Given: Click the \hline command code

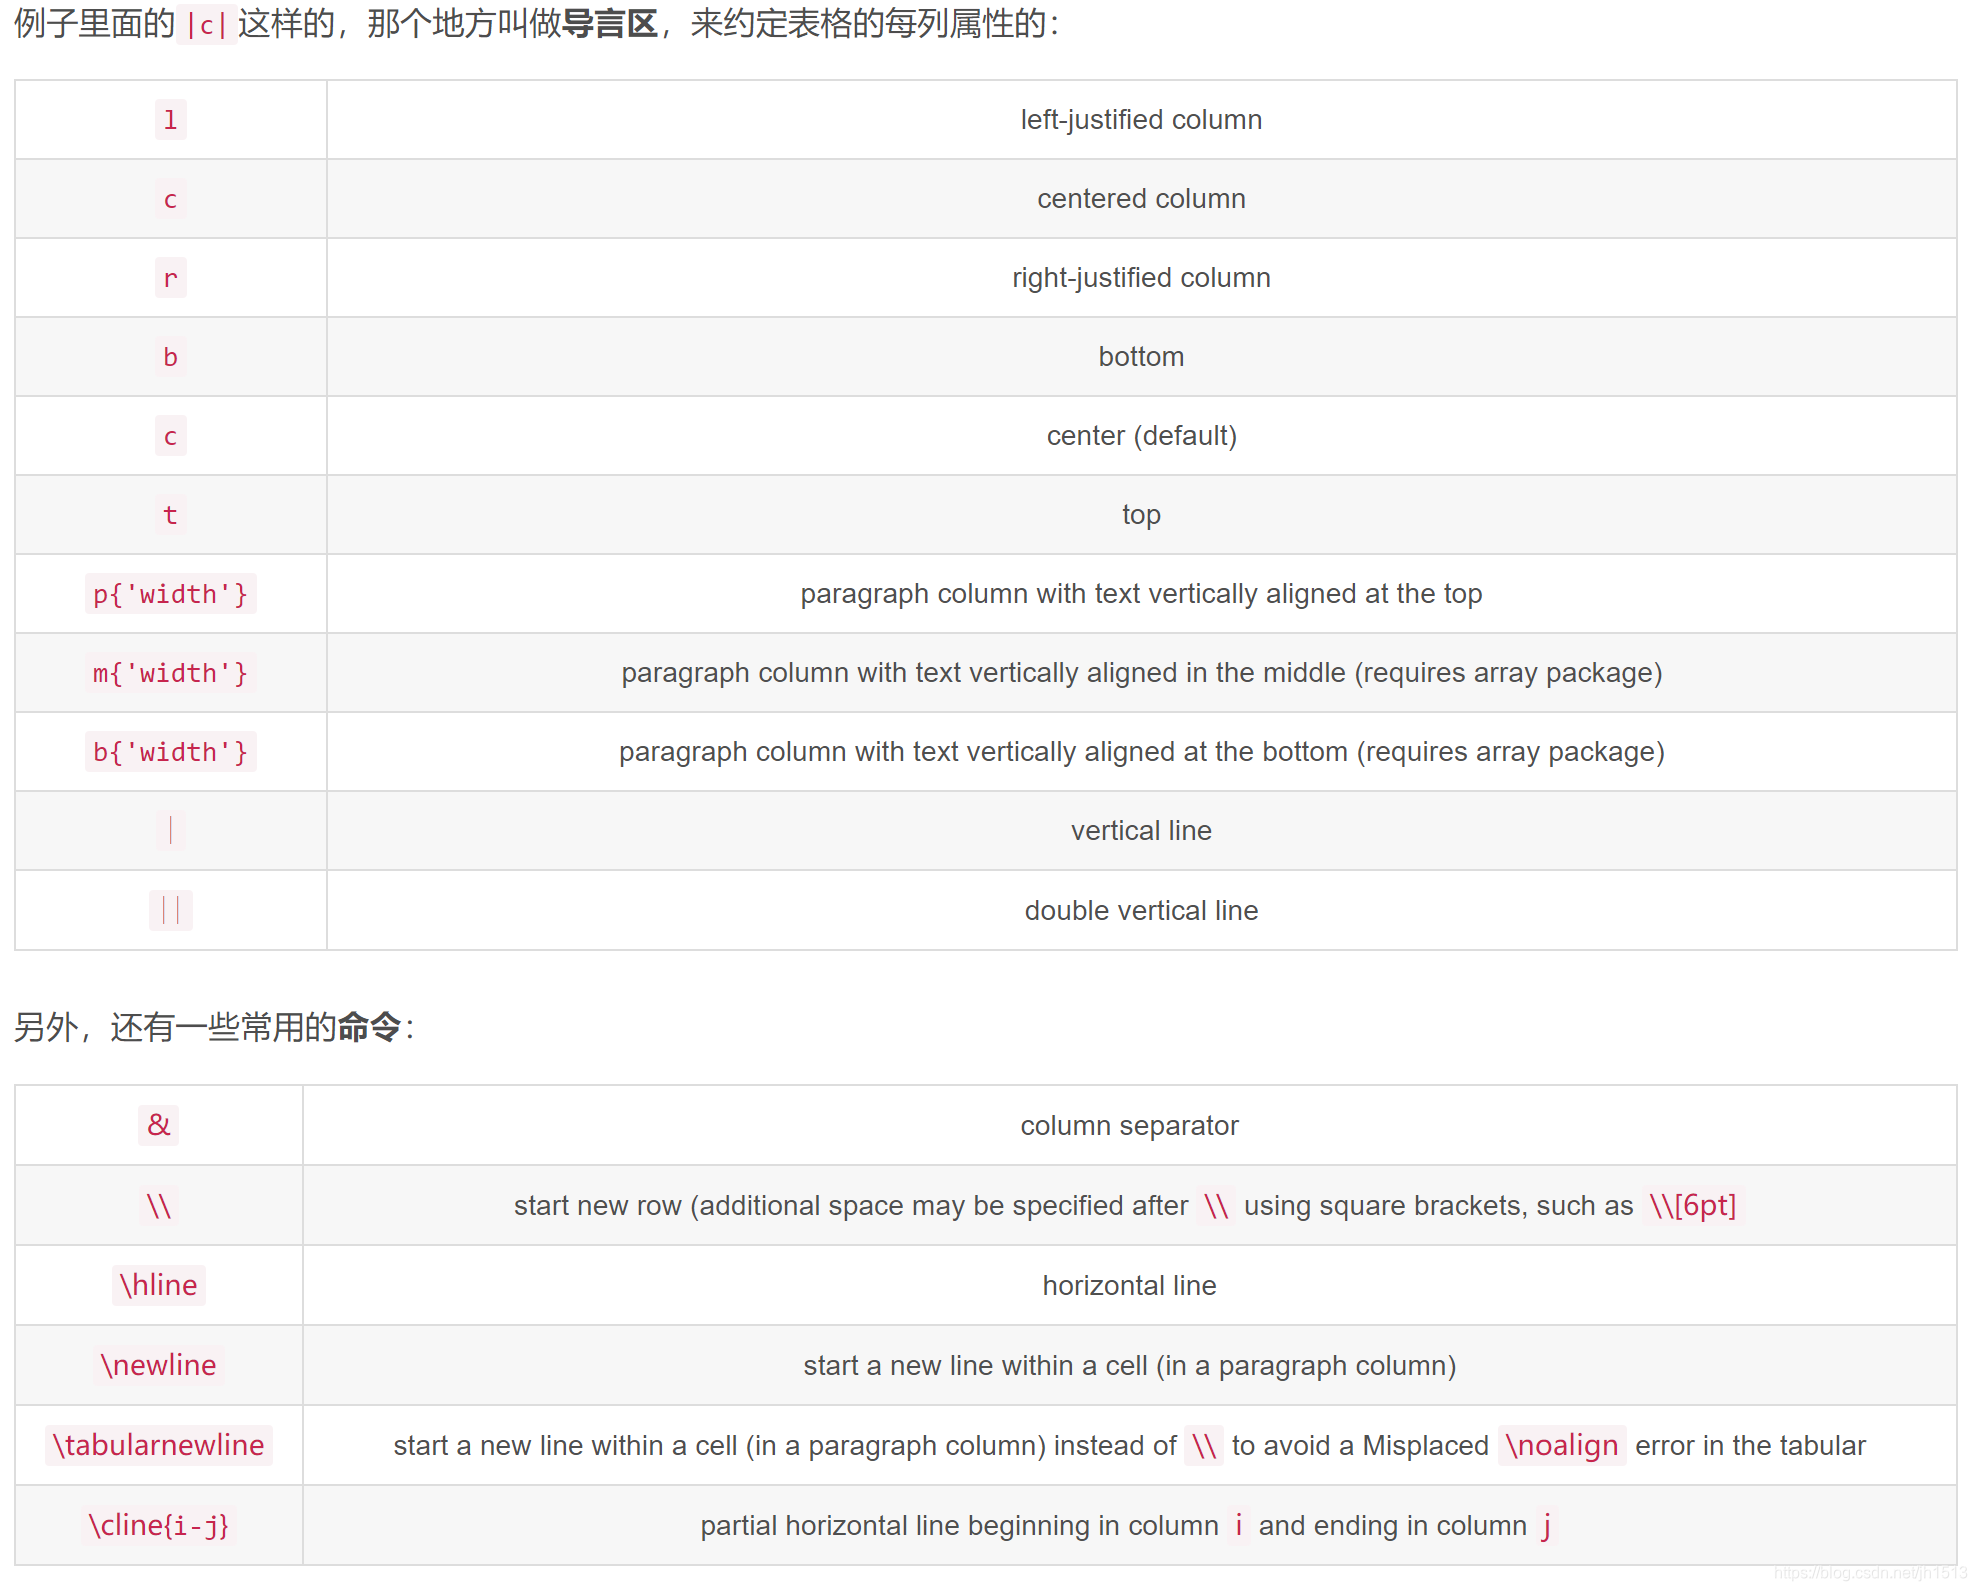Looking at the screenshot, I should click(158, 1285).
